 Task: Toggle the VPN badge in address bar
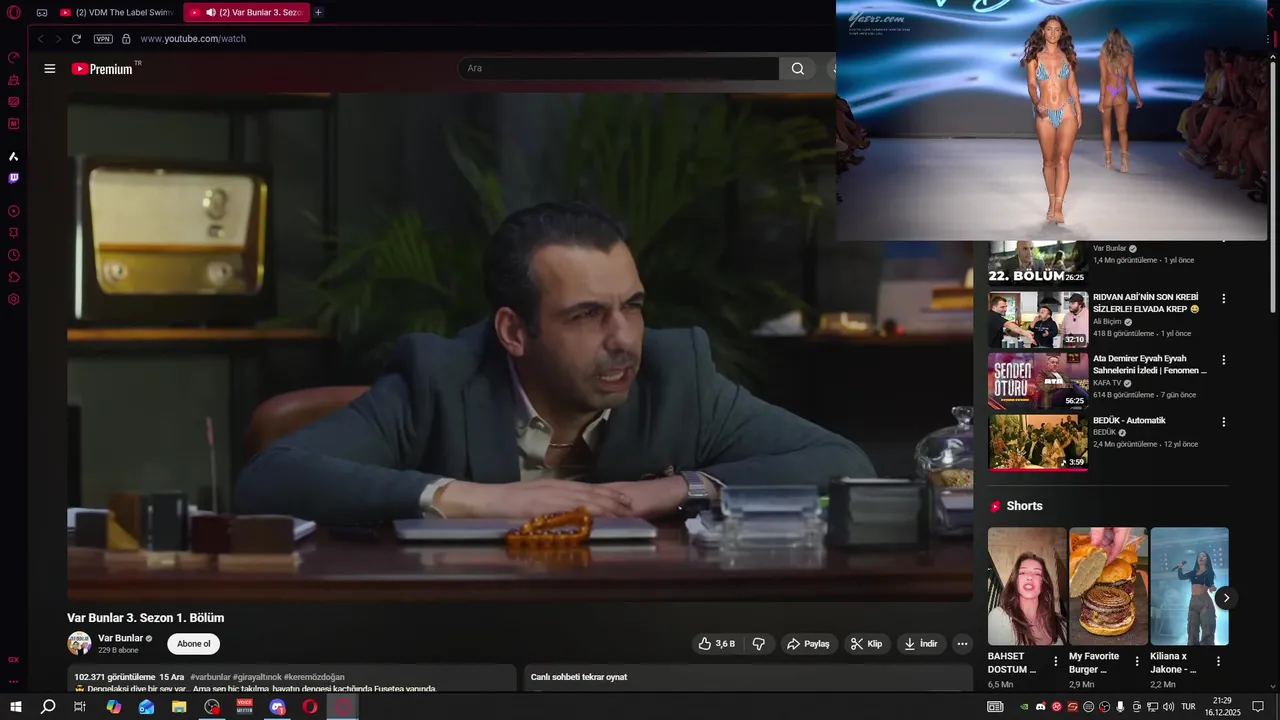(103, 39)
